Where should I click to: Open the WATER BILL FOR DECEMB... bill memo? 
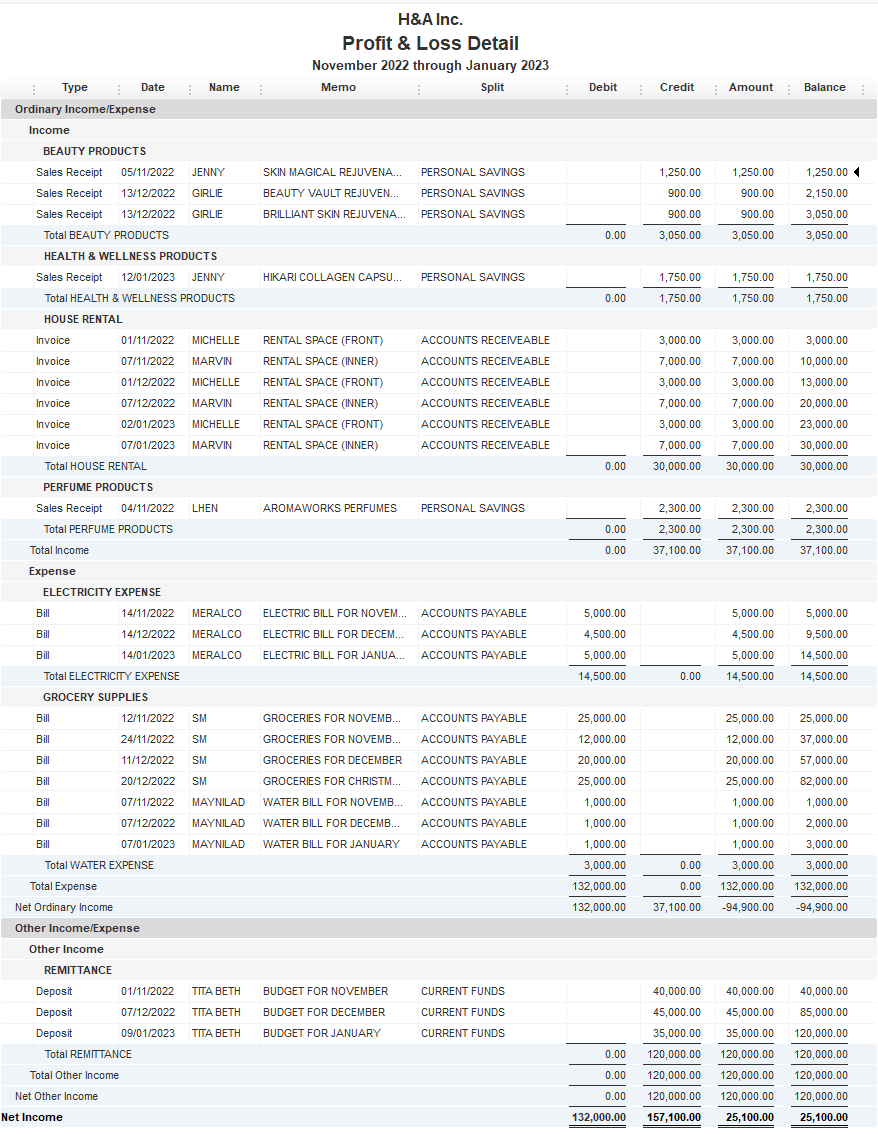tap(332, 822)
